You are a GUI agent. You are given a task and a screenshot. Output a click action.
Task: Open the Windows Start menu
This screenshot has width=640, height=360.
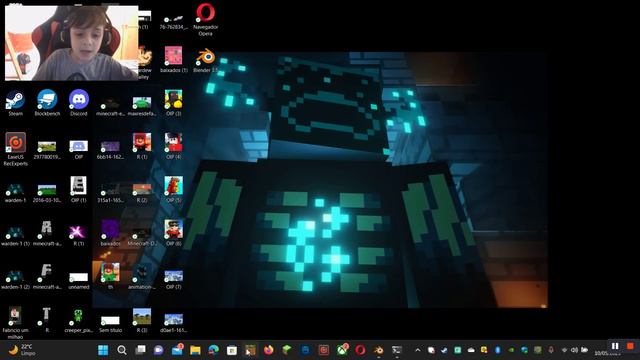[103, 350]
